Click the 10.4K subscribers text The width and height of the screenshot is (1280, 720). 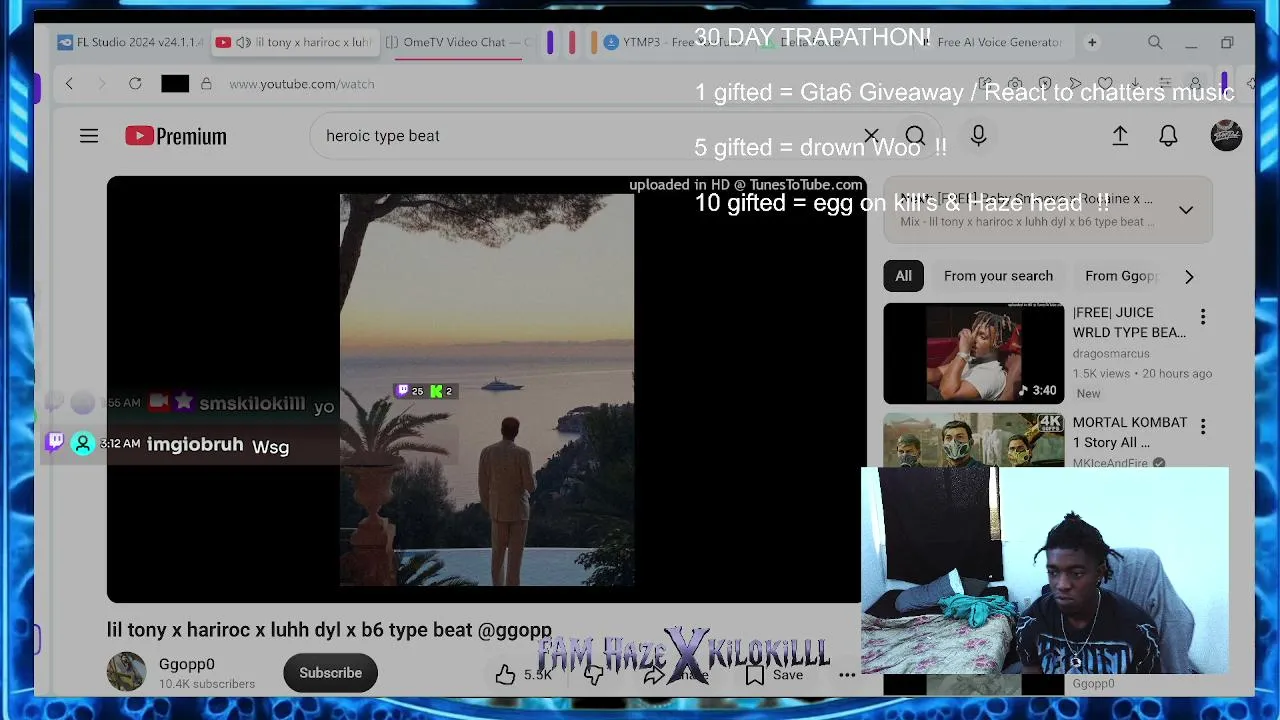pyautogui.click(x=207, y=684)
